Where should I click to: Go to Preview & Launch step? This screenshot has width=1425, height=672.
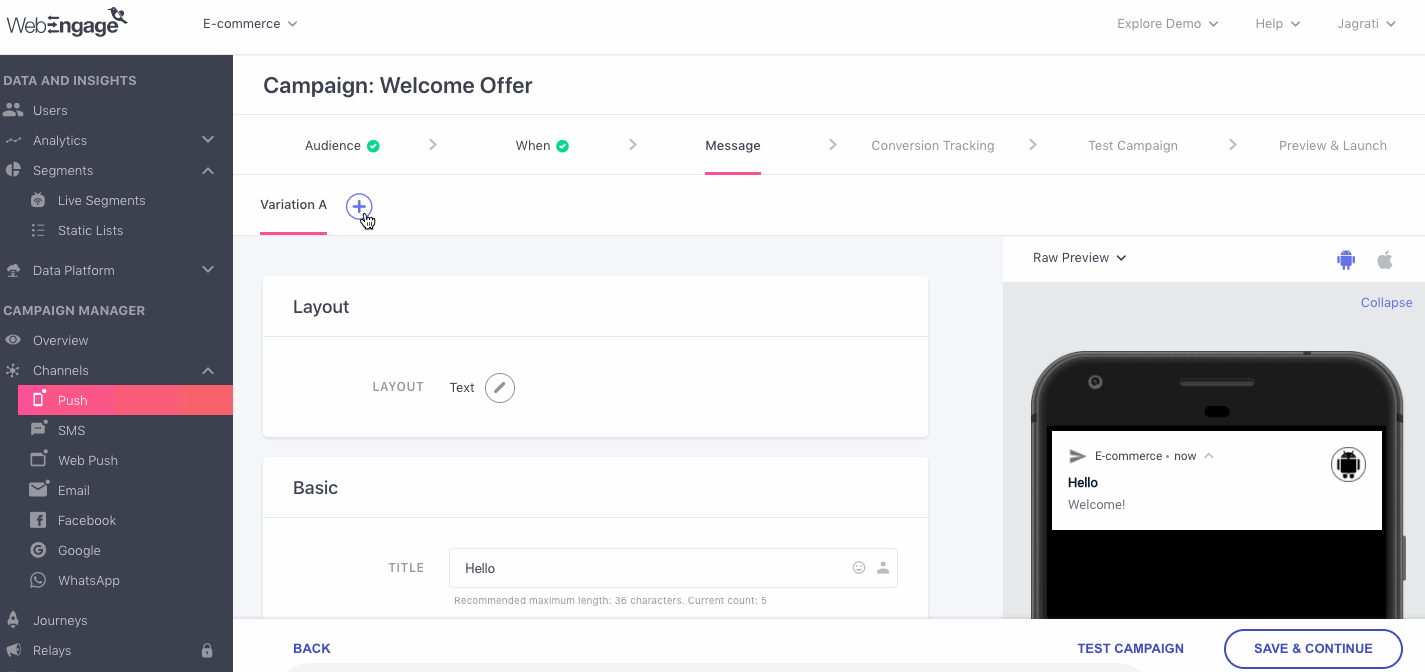[1333, 145]
